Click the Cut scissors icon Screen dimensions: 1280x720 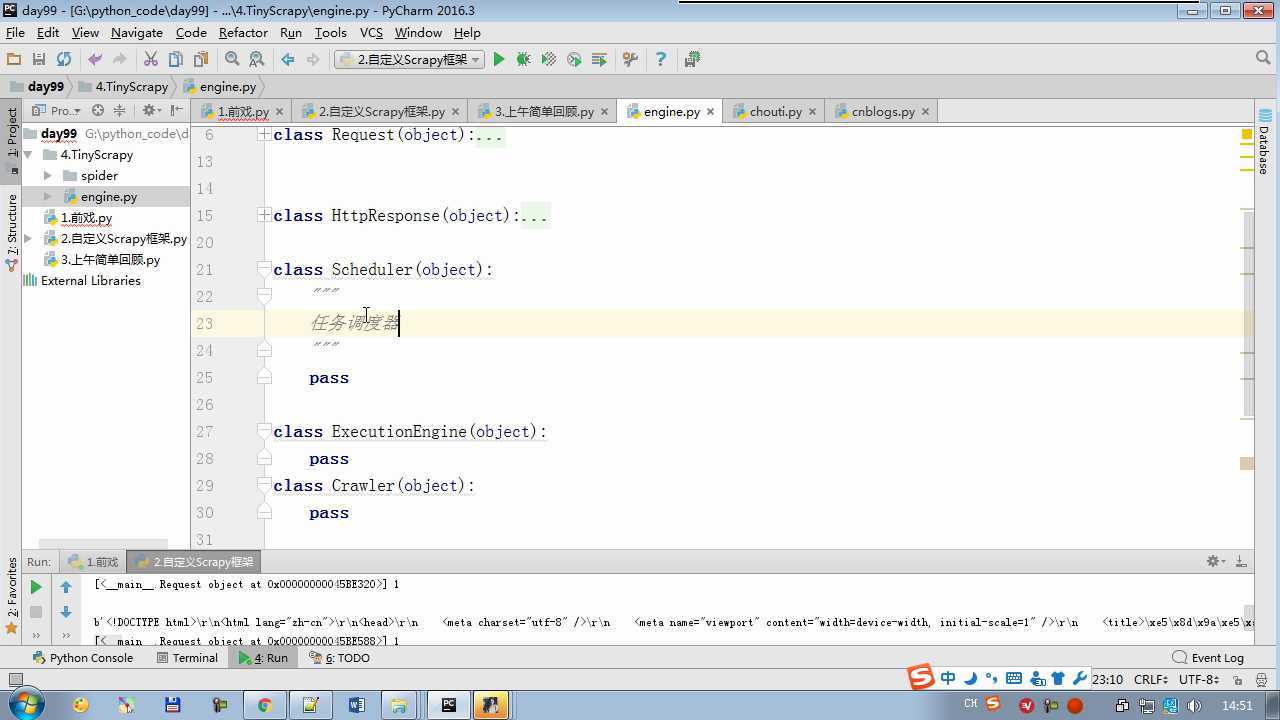[x=151, y=60]
